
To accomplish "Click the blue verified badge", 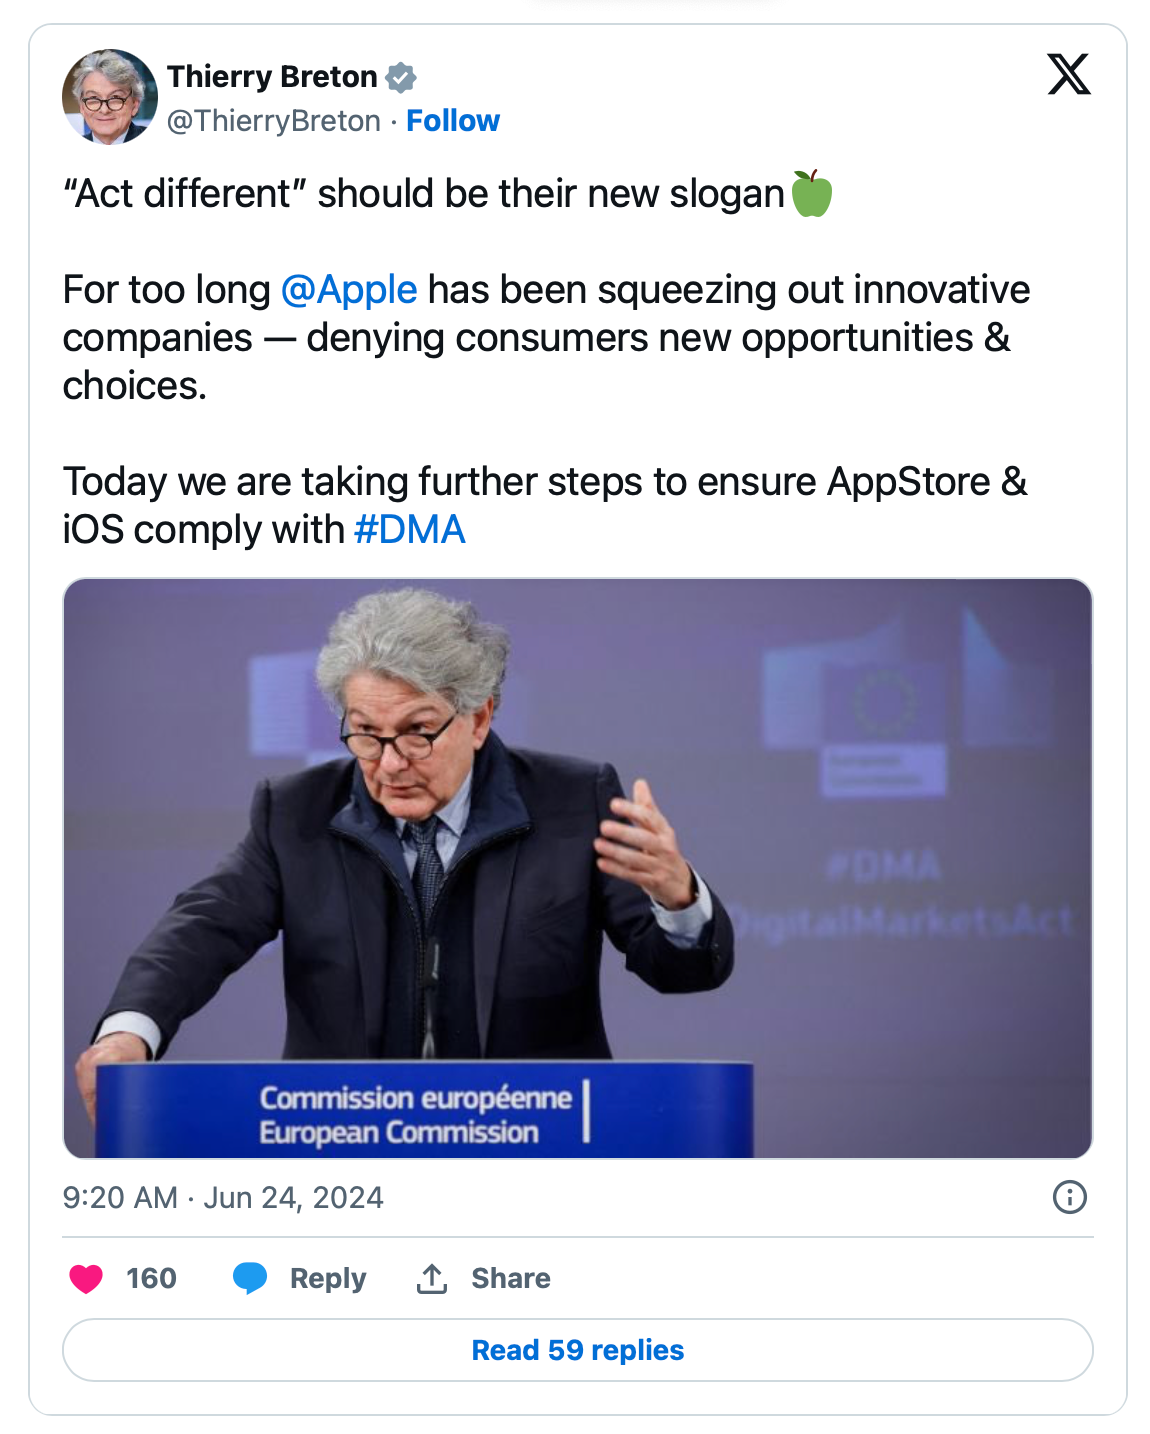I will [401, 77].
